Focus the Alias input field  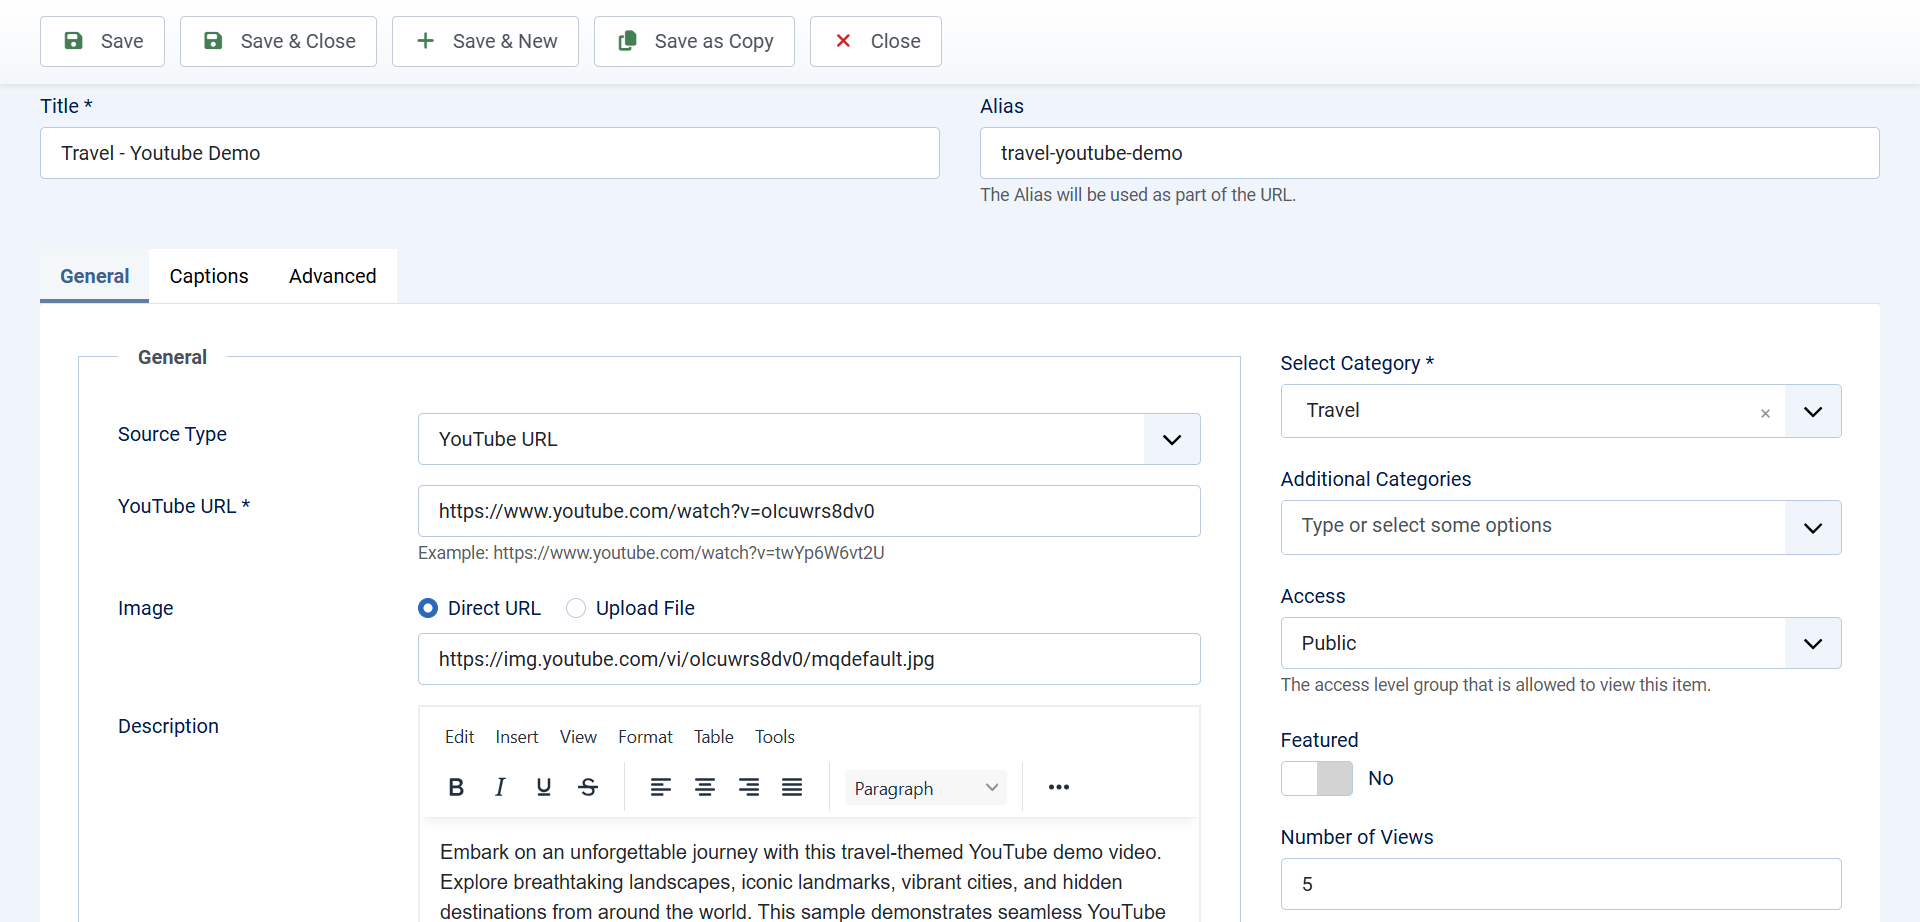click(1430, 153)
